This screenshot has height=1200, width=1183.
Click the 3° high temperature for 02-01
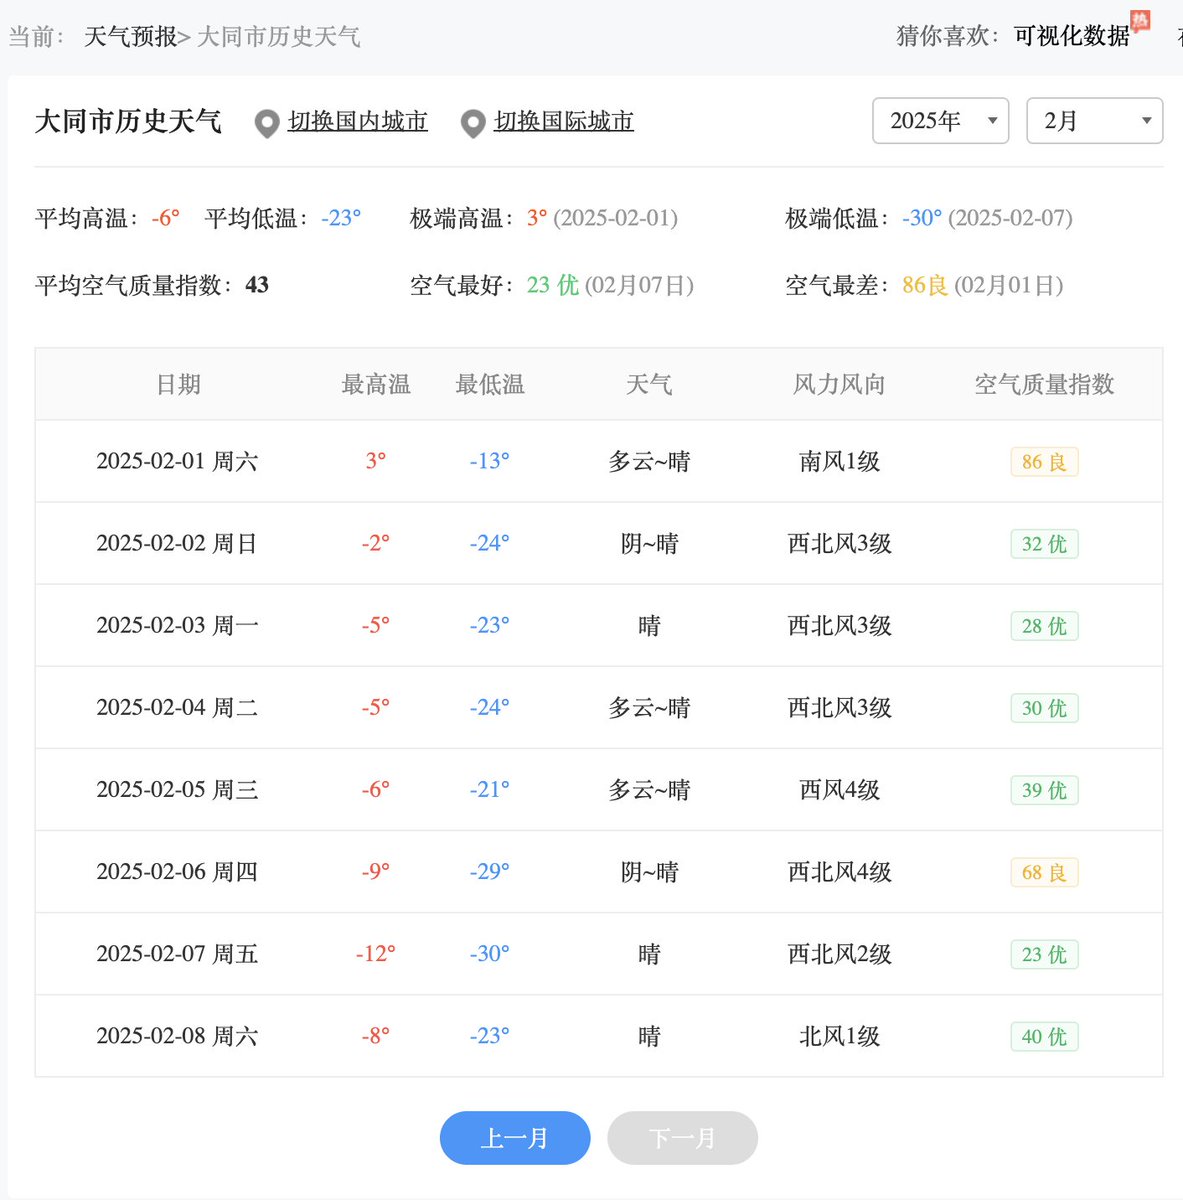coord(376,461)
